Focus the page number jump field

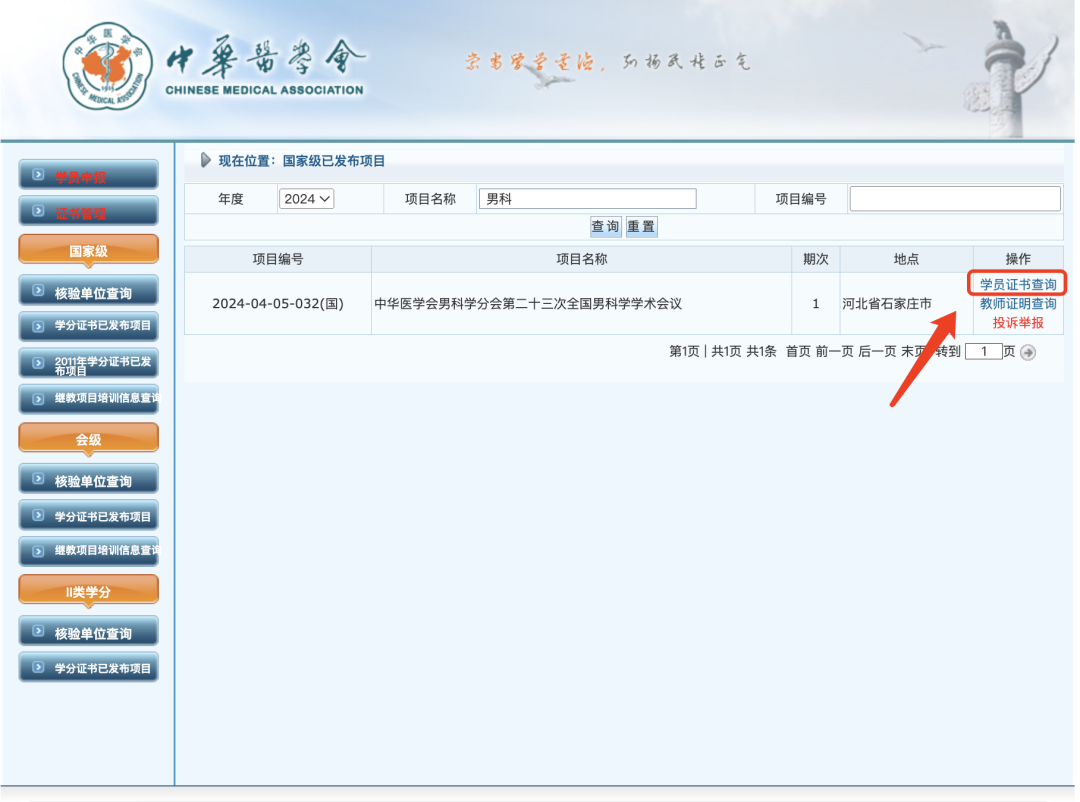tap(983, 351)
